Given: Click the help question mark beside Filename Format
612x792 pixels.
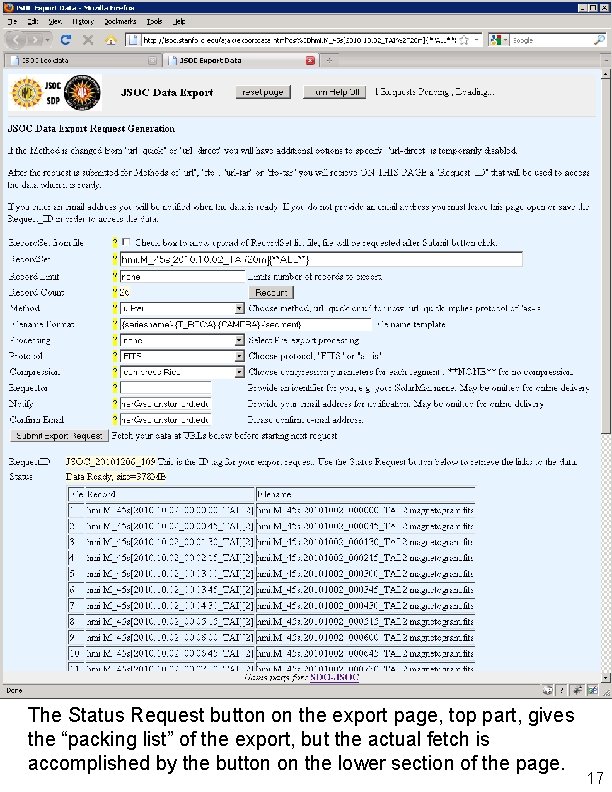Looking at the screenshot, I should [x=115, y=324].
